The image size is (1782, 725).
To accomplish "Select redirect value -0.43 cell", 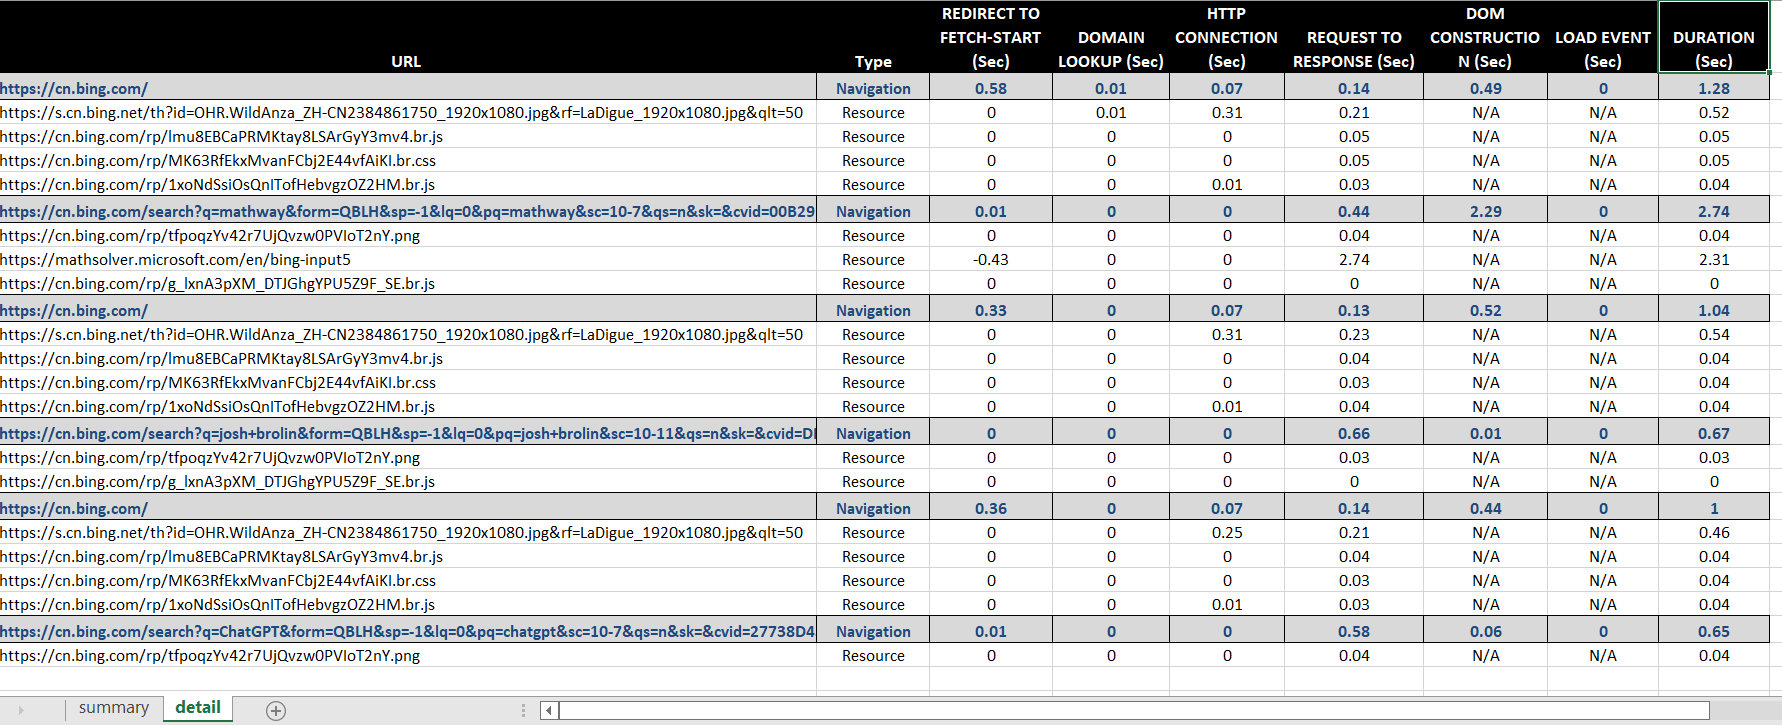I will click(x=991, y=260).
